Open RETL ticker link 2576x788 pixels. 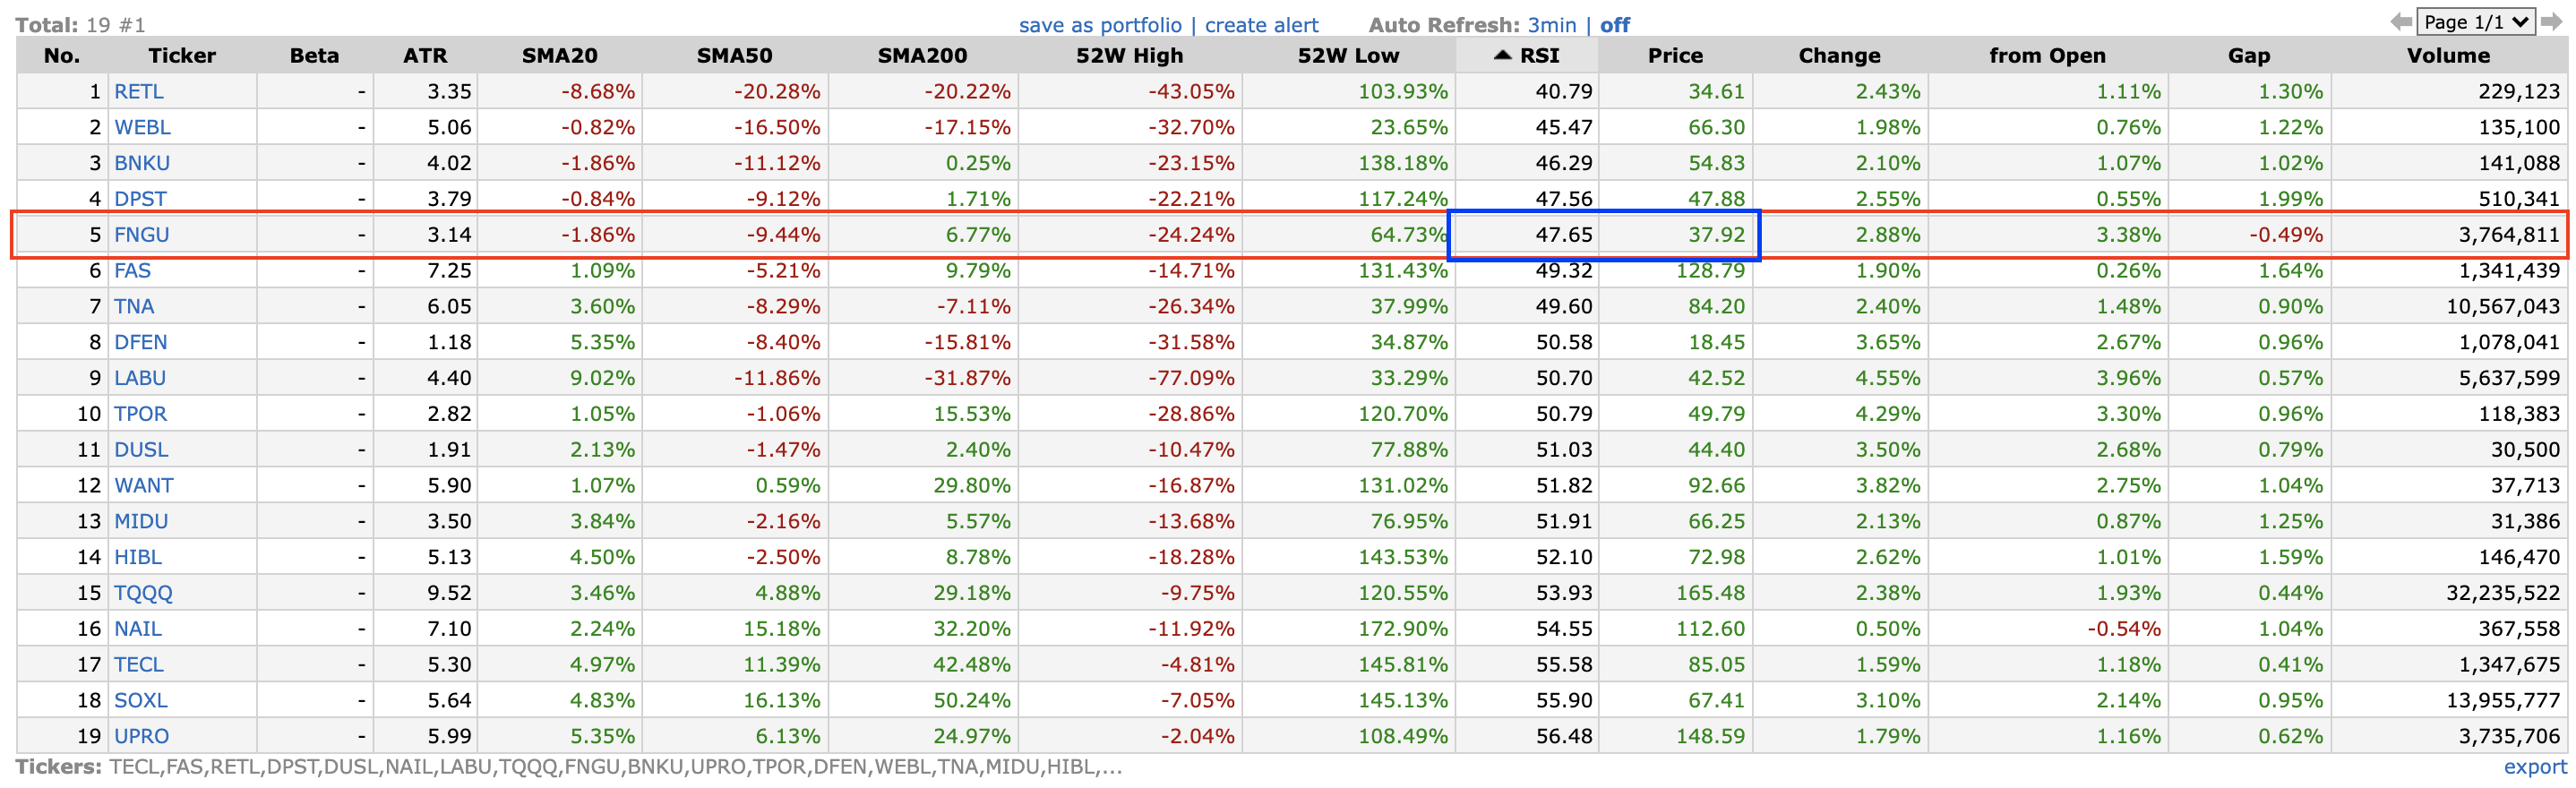(x=138, y=92)
